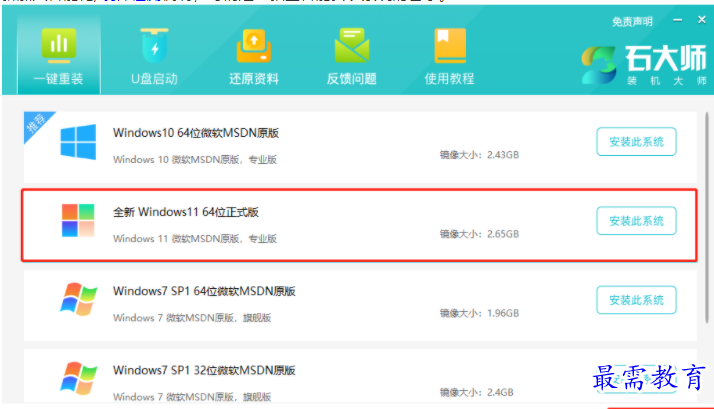
Task: Select Windows7 SP1 64位微软MSDN原版 title
Action: click(x=204, y=291)
